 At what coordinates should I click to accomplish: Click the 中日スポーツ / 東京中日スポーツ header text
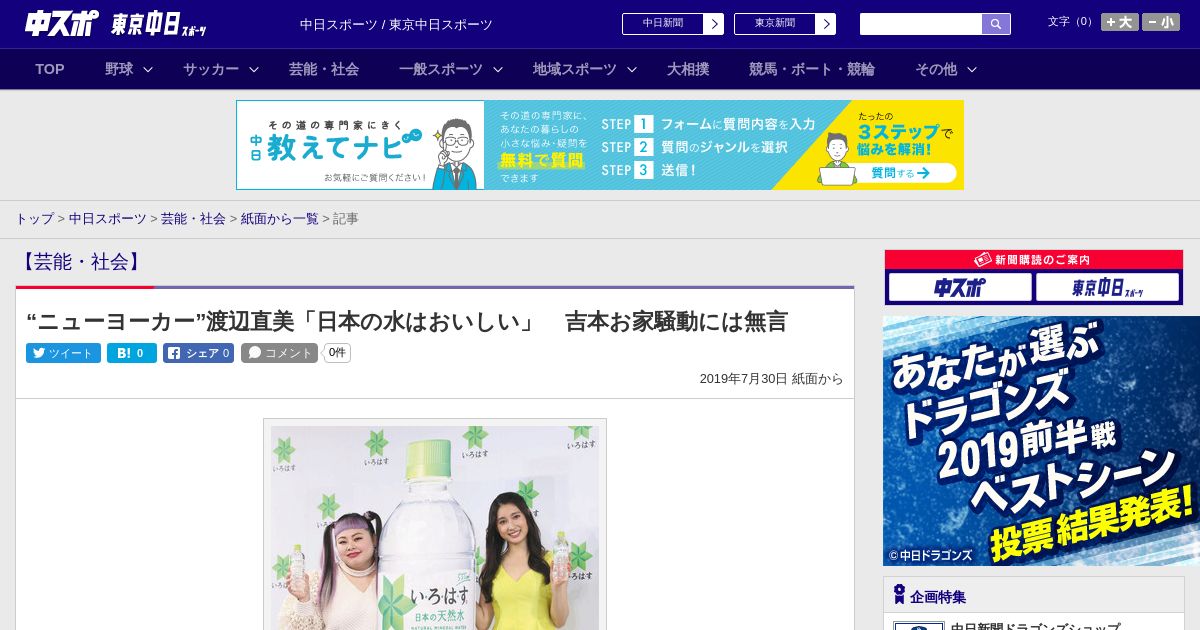pyautogui.click(x=396, y=24)
